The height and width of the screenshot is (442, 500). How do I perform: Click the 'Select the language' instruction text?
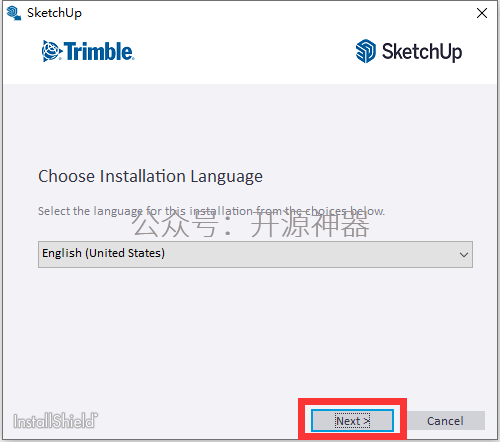click(x=211, y=211)
